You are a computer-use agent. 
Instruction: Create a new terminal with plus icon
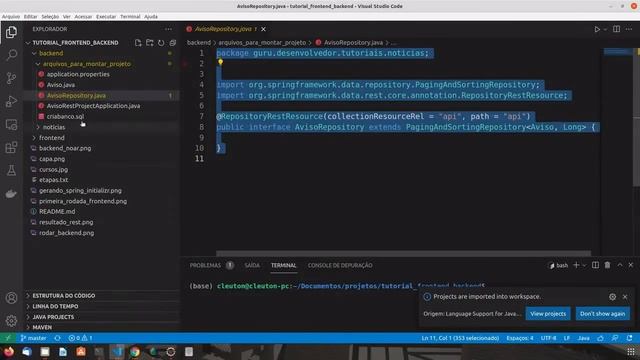click(x=576, y=265)
